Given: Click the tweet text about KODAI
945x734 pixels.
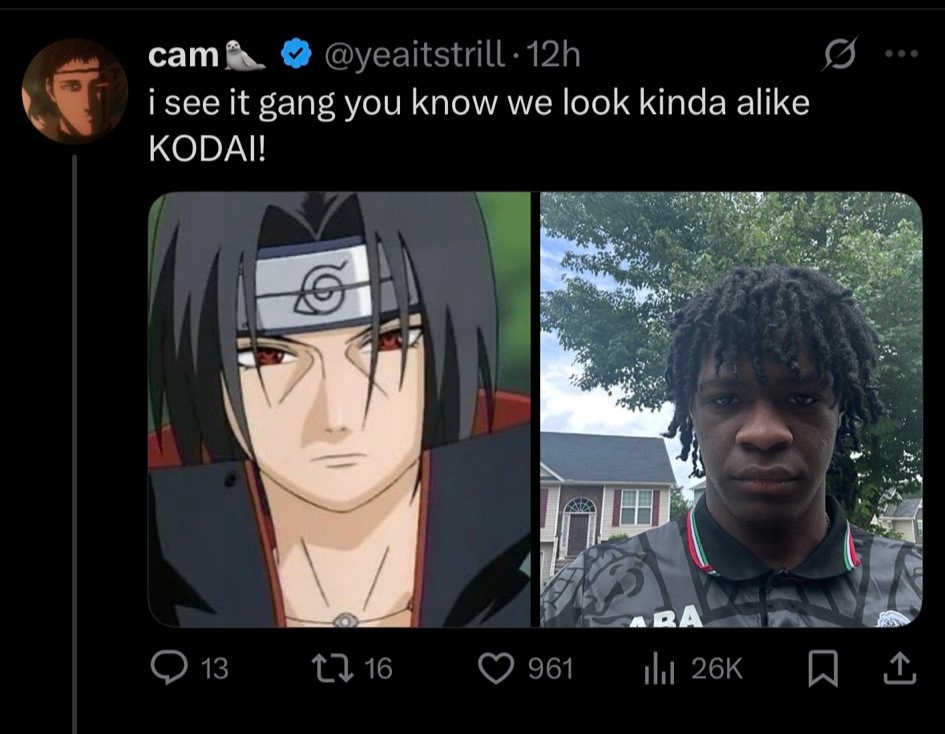Looking at the screenshot, I should (x=479, y=125).
